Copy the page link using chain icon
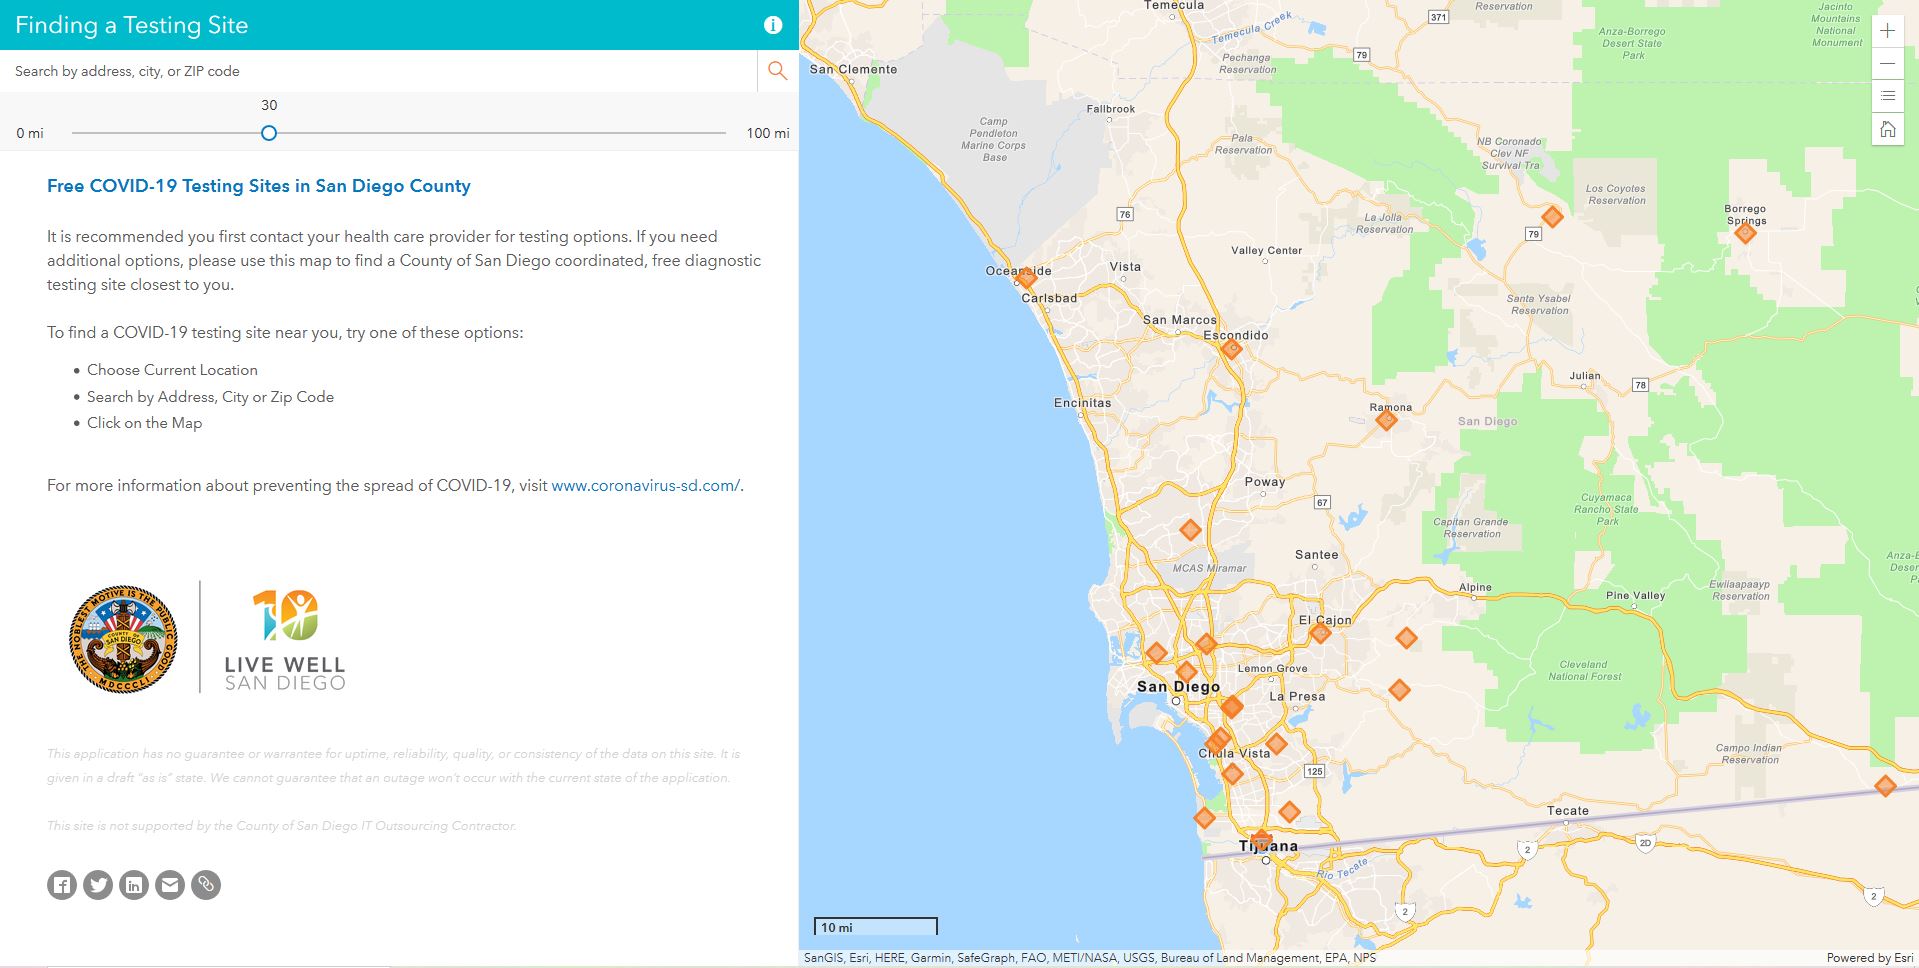Image resolution: width=1919 pixels, height=968 pixels. 206,885
